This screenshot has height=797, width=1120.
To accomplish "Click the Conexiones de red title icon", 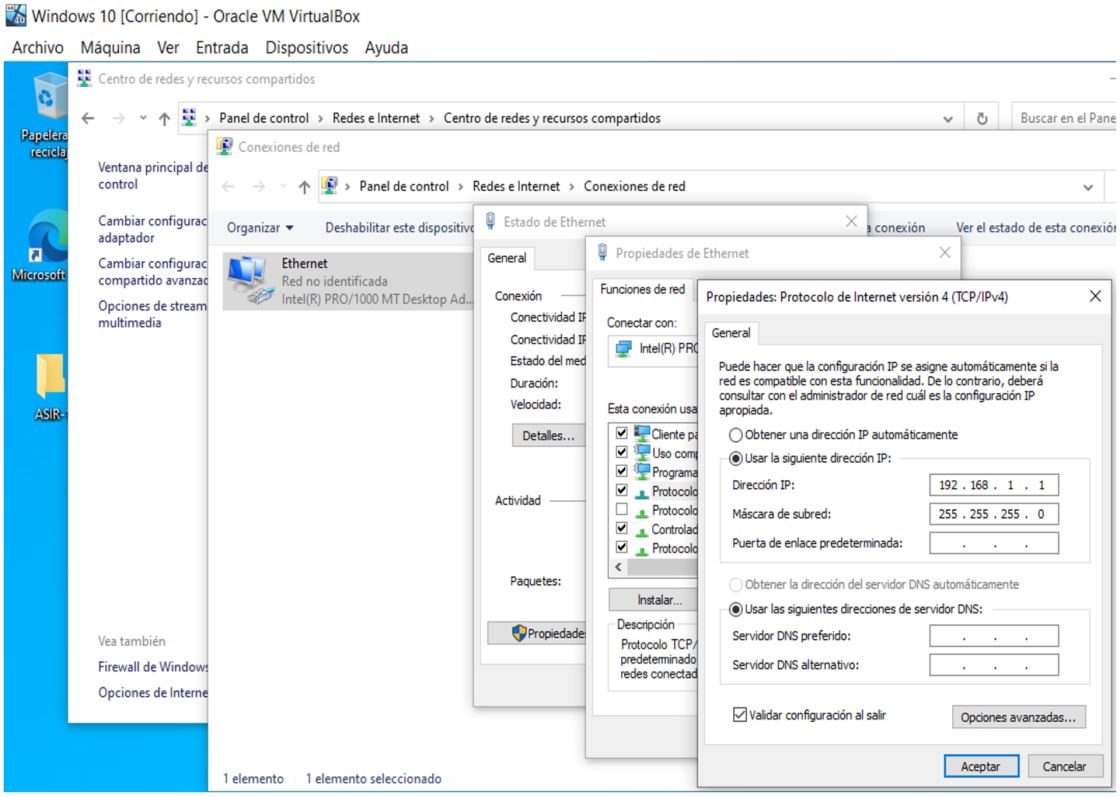I will pyautogui.click(x=224, y=146).
